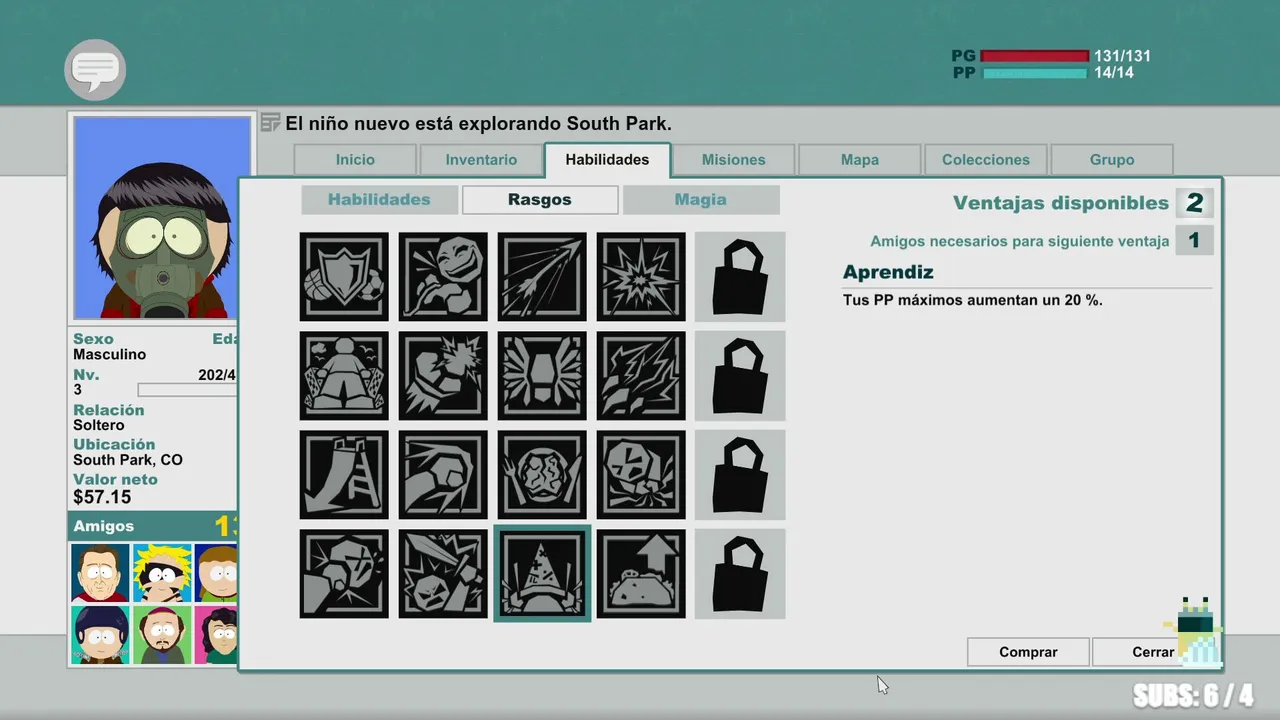Select the winged coffin perk icon

[x=542, y=376]
